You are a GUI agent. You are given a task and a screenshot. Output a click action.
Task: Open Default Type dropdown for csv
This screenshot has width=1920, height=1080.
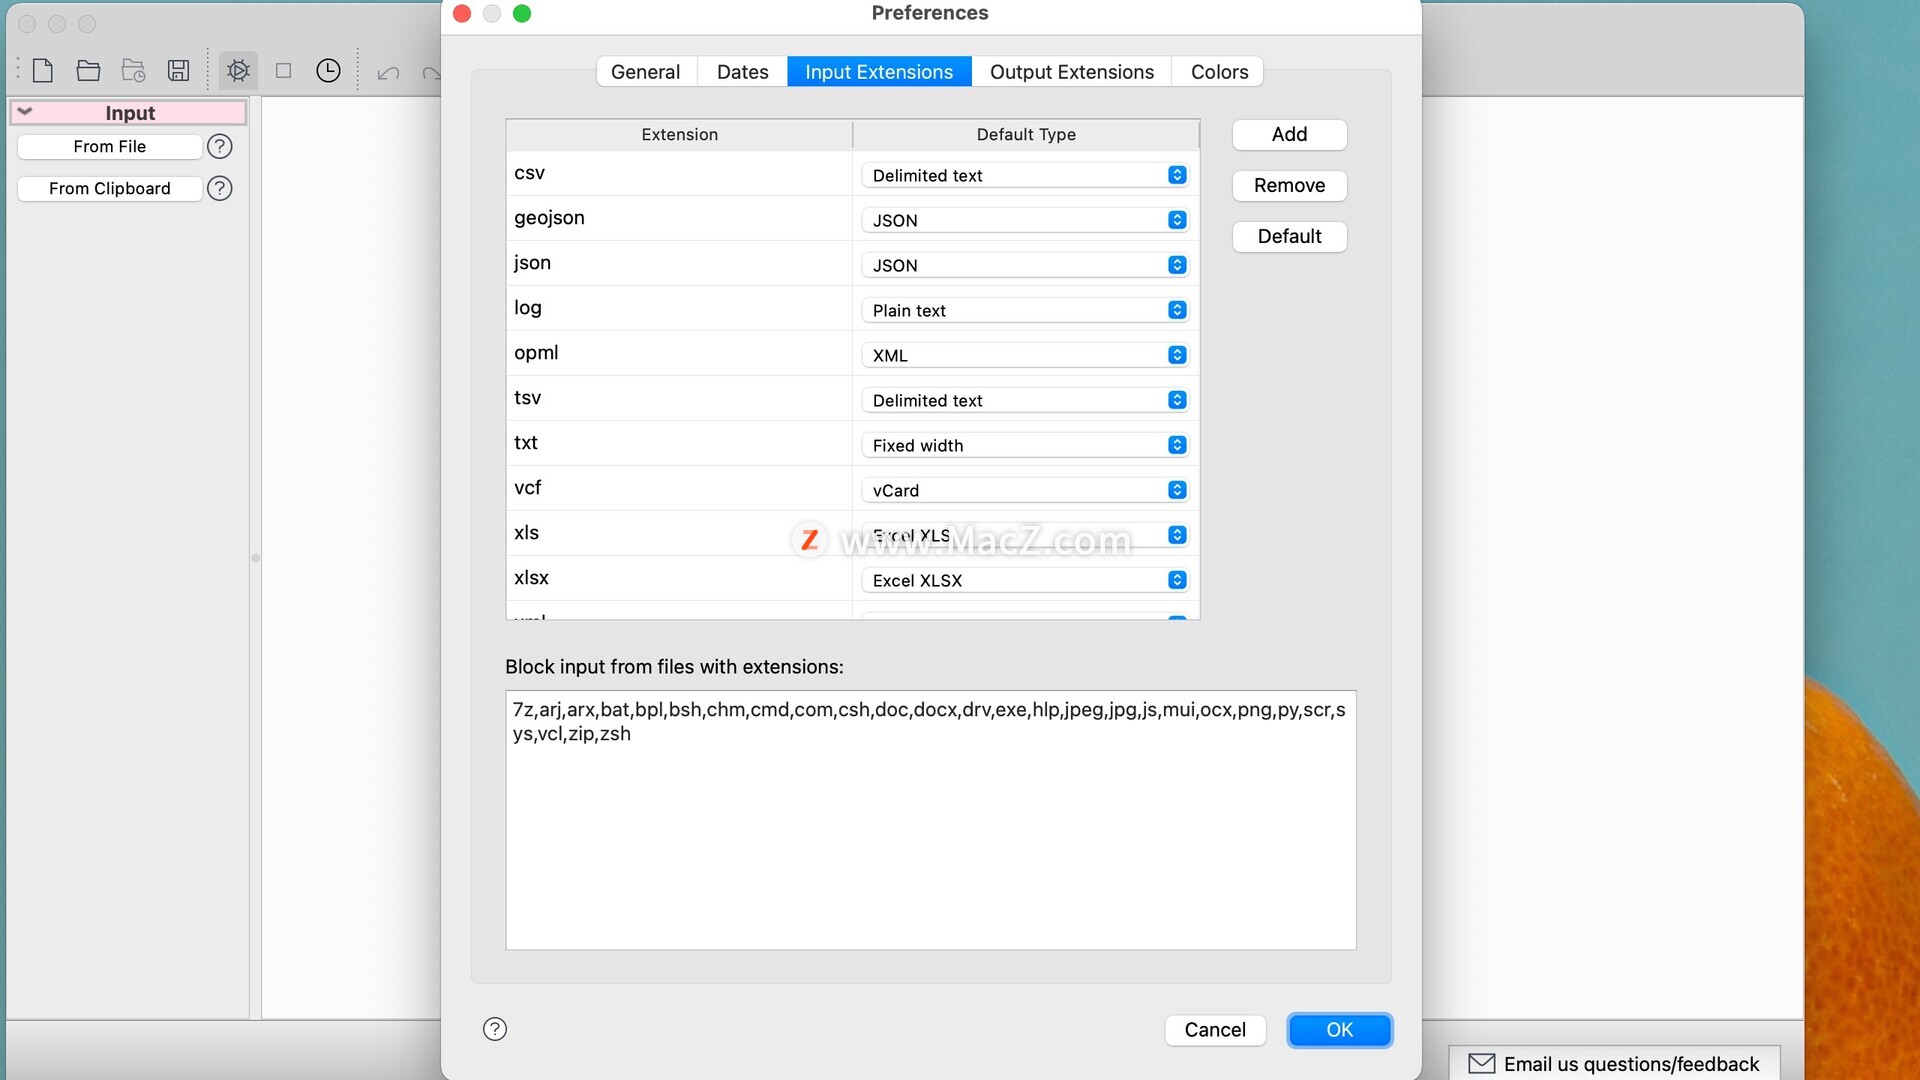[1025, 175]
